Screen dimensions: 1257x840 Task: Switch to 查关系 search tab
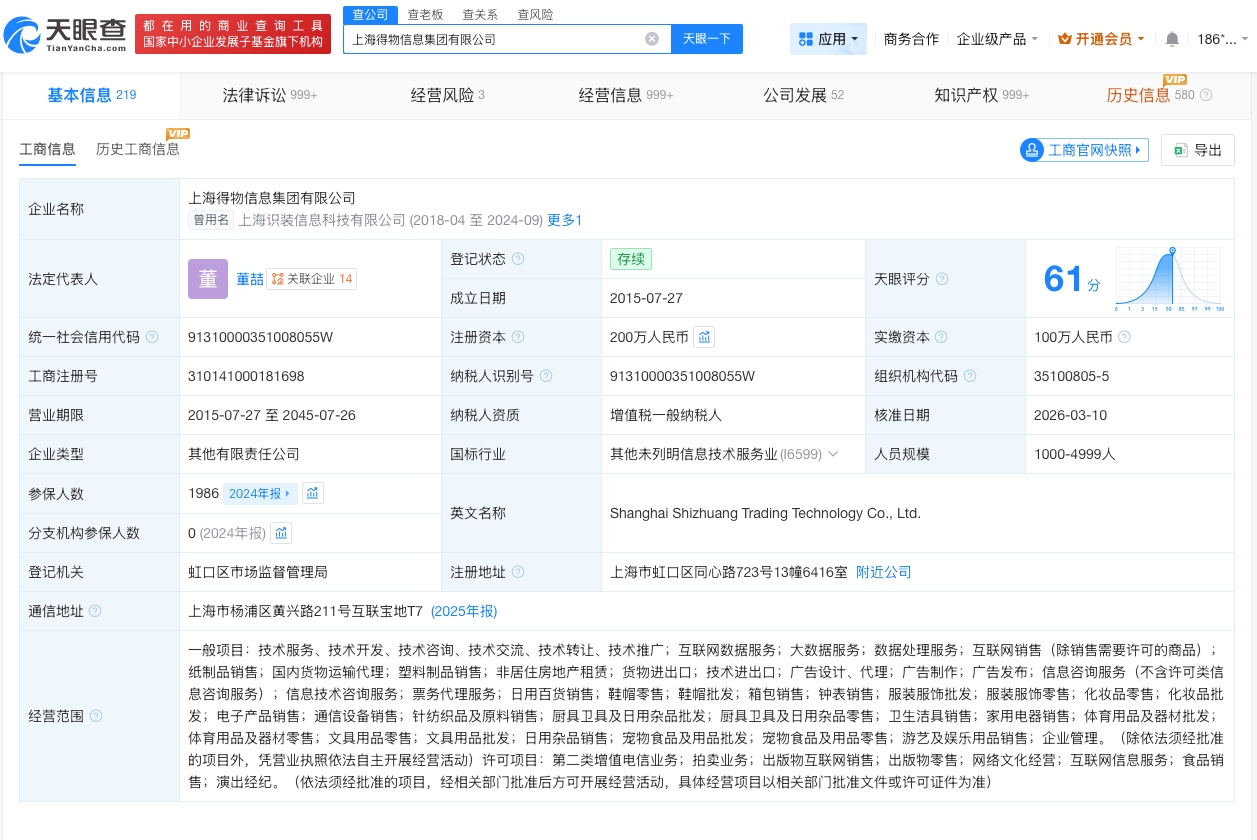click(x=480, y=15)
